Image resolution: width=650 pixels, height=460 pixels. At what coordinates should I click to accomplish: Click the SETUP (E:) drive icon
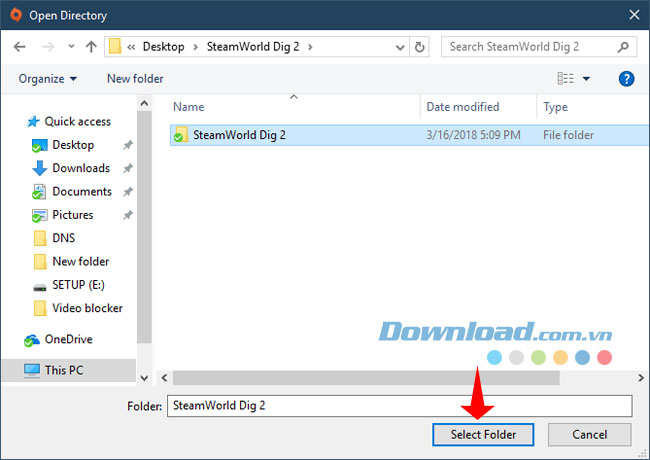(40, 287)
